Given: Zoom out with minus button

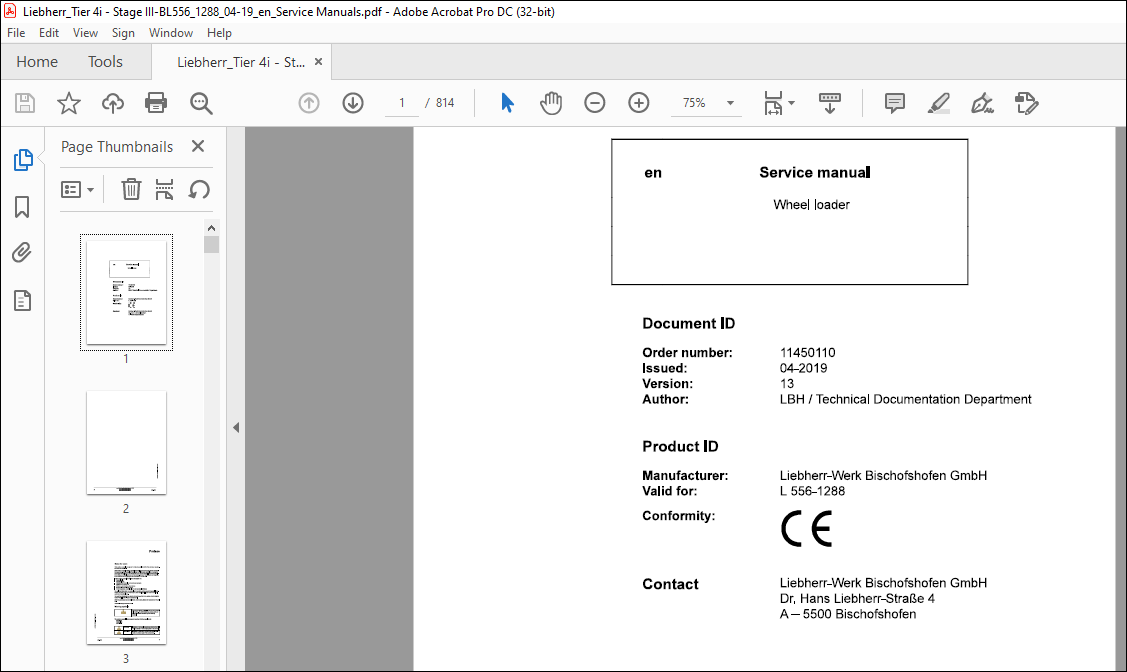Looking at the screenshot, I should pos(595,103).
